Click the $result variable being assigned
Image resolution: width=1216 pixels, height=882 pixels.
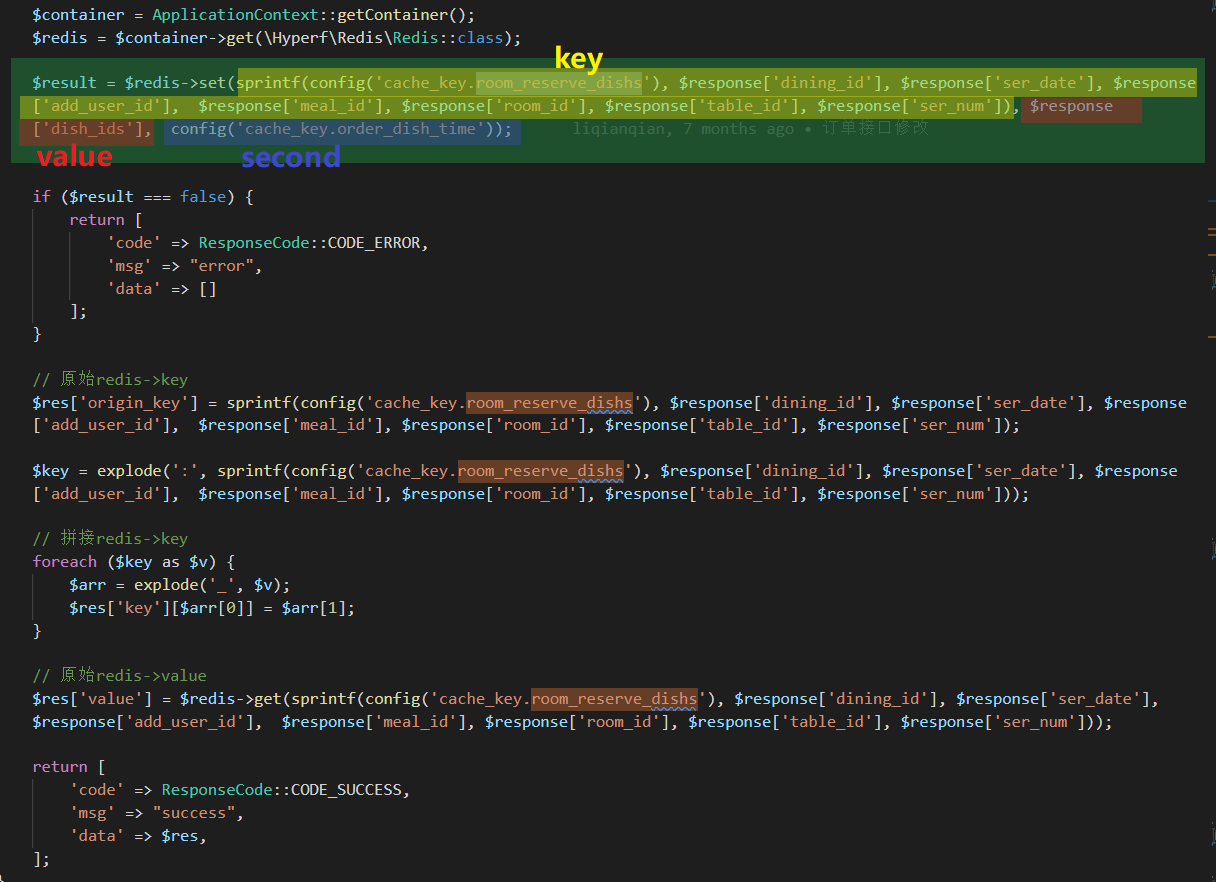click(64, 83)
